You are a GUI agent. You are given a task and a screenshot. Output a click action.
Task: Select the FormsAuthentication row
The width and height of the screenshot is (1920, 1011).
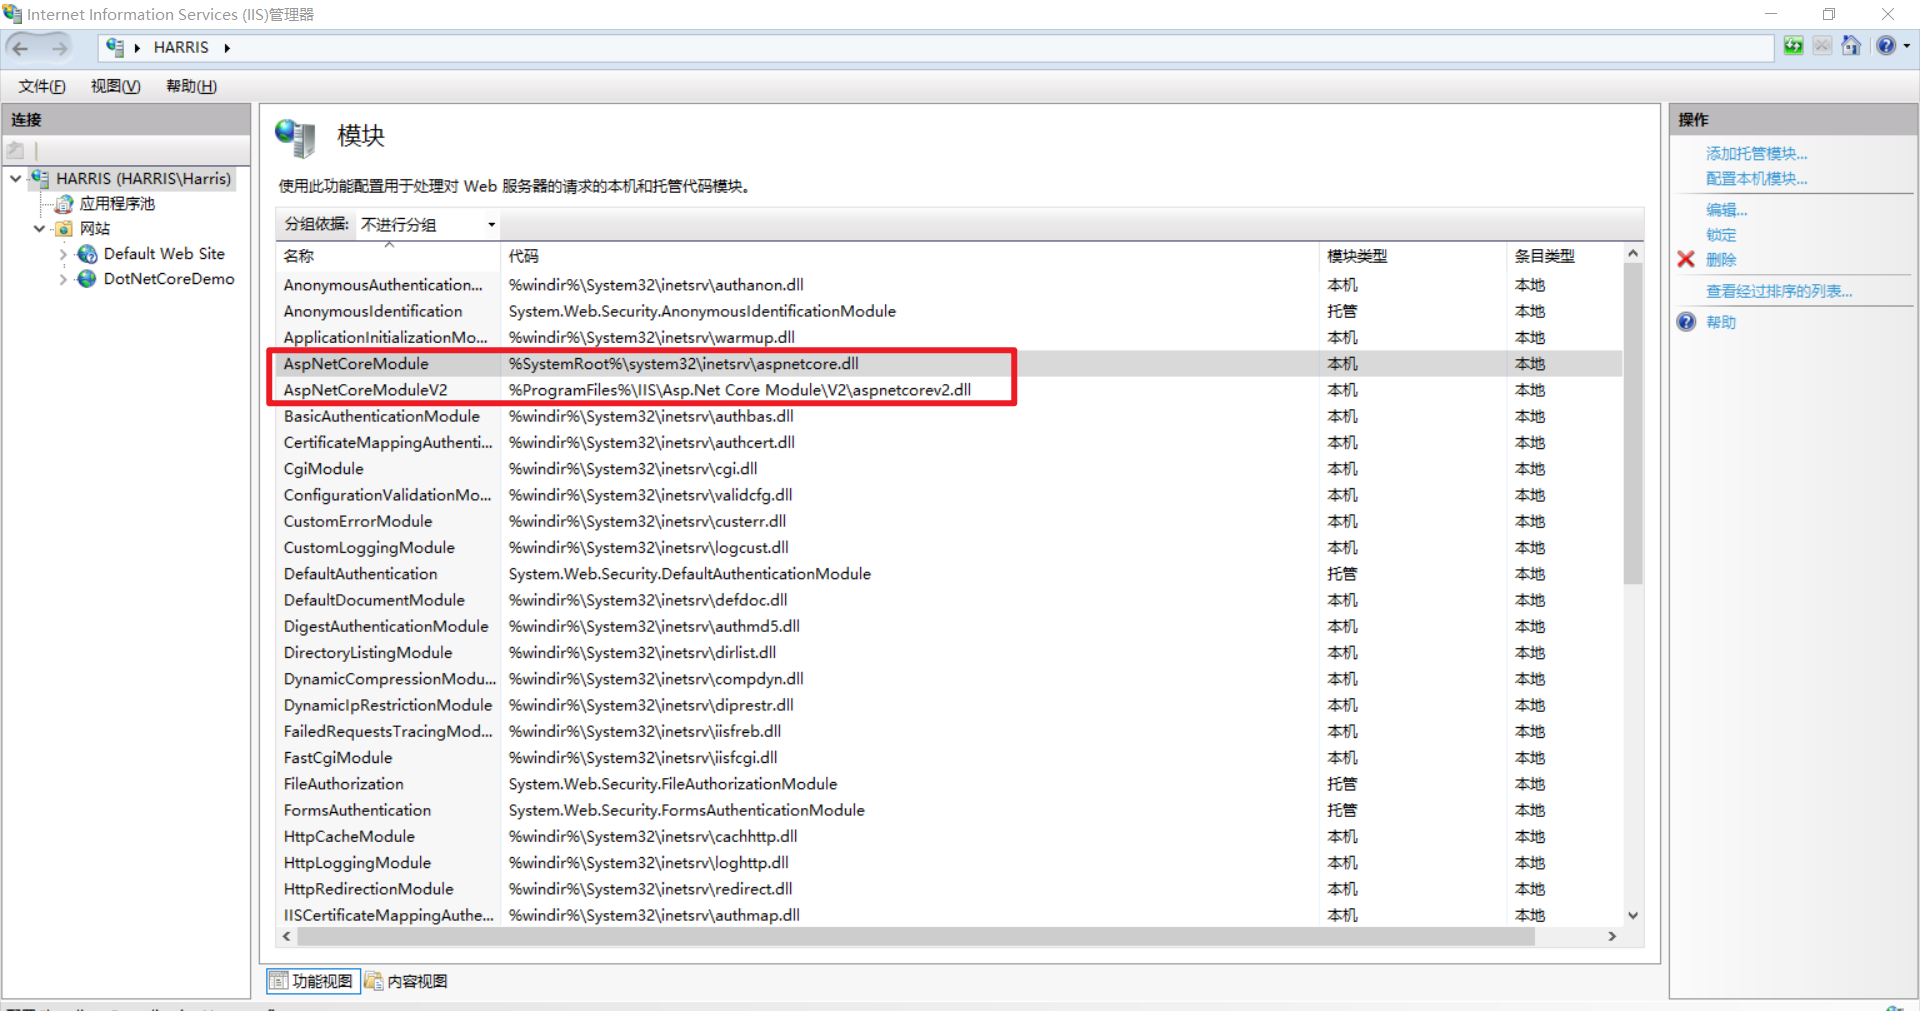coord(949,810)
